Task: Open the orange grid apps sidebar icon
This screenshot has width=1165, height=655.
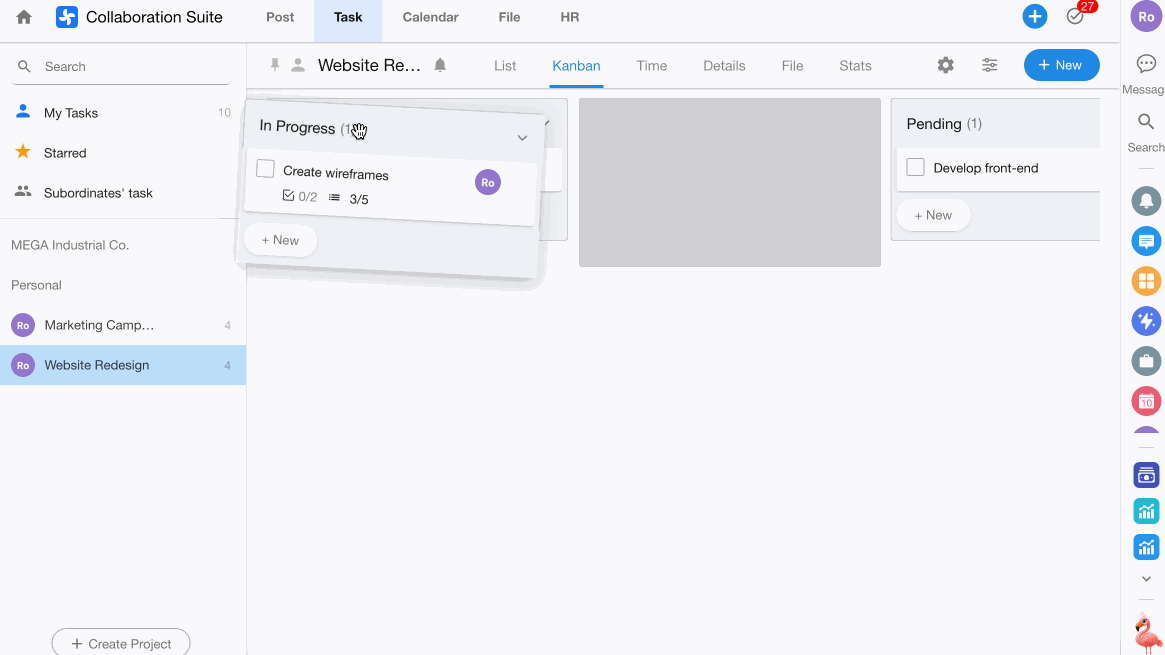Action: pyautogui.click(x=1146, y=281)
